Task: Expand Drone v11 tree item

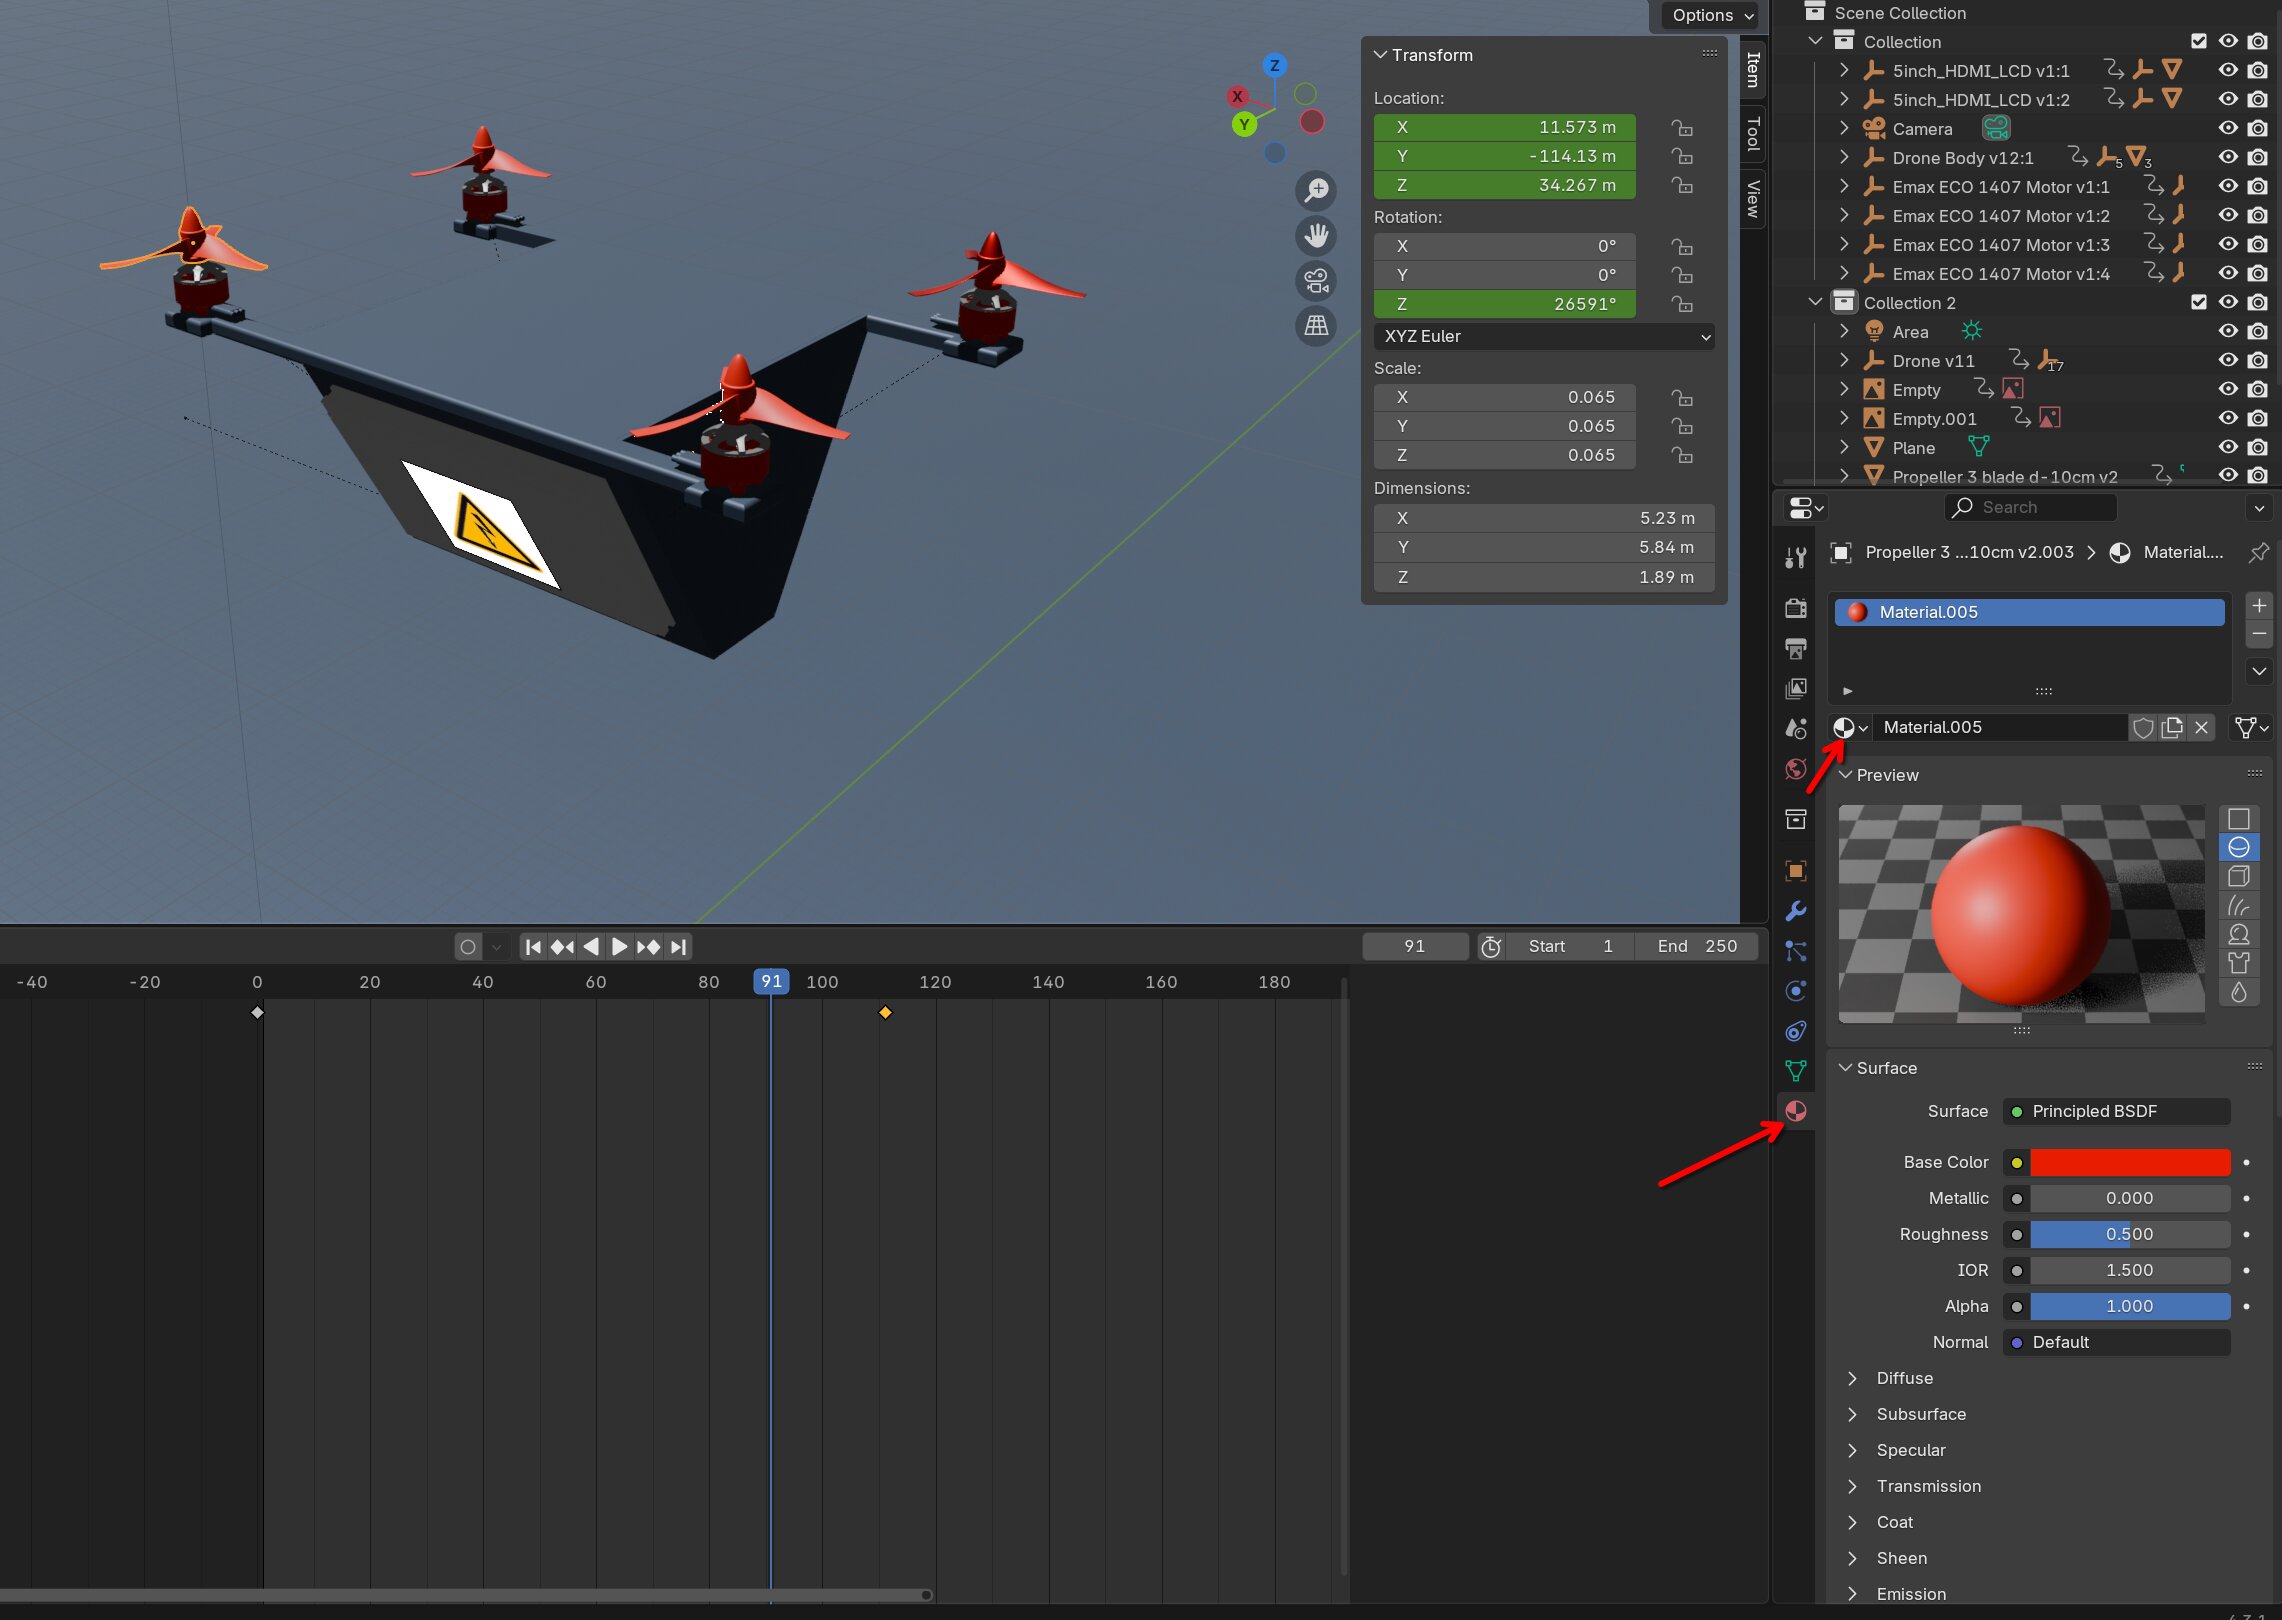Action: pos(1845,360)
